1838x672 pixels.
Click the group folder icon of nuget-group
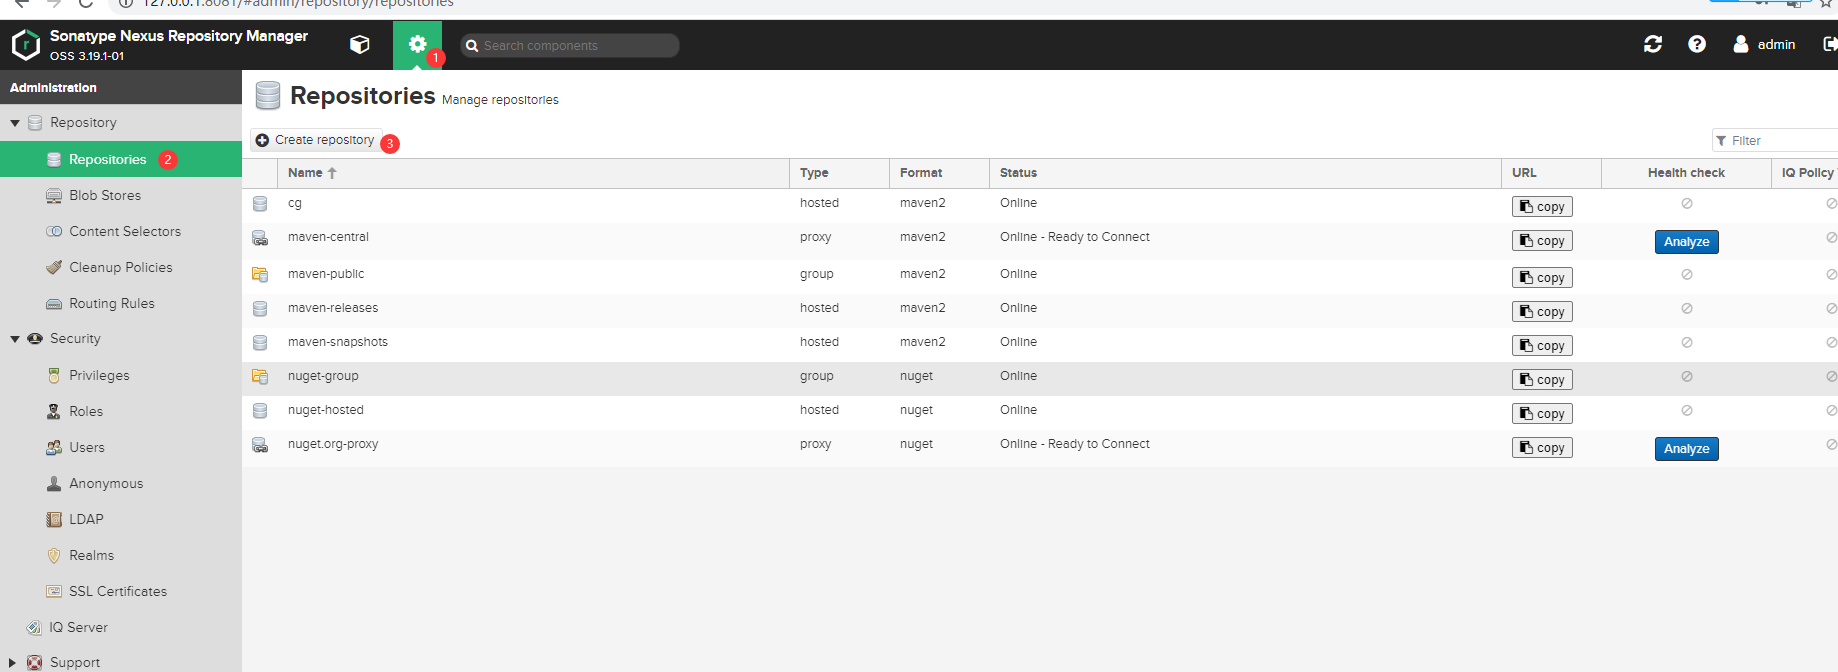click(260, 377)
